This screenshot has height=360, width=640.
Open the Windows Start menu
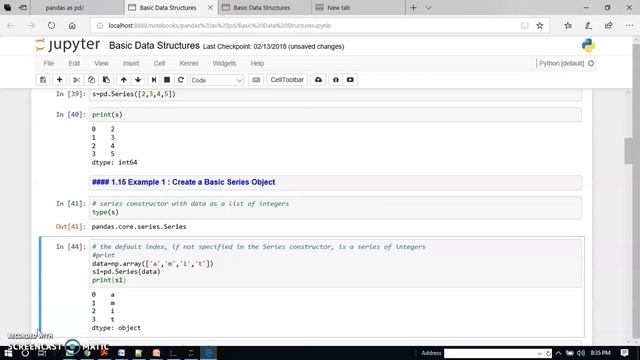coord(8,353)
